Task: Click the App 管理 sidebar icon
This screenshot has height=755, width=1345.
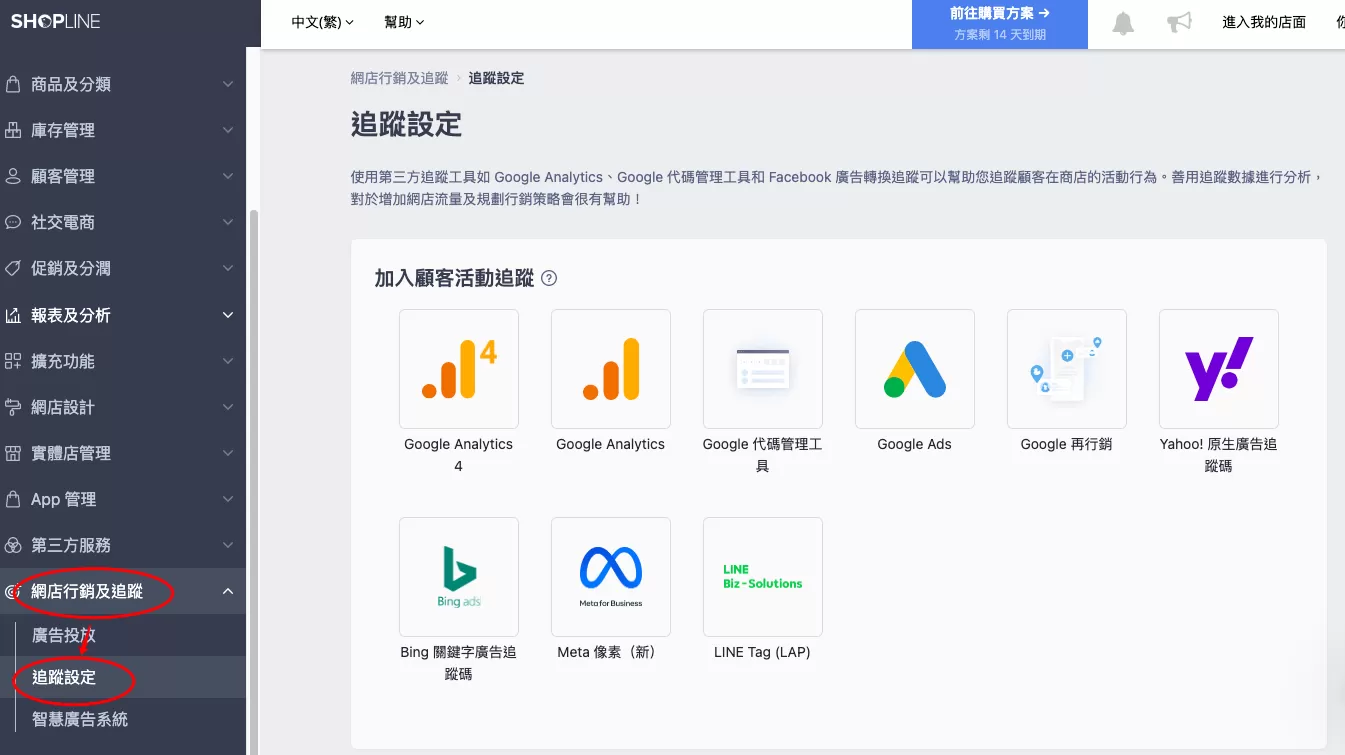Action: click(x=13, y=499)
